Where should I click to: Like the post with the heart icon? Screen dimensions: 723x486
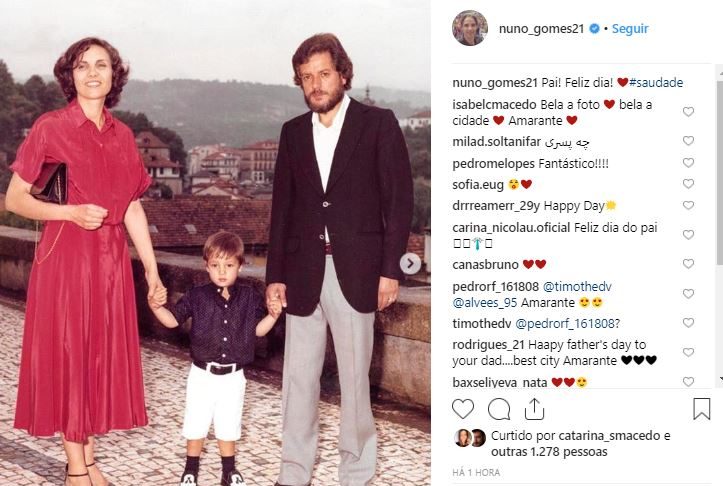(x=462, y=409)
